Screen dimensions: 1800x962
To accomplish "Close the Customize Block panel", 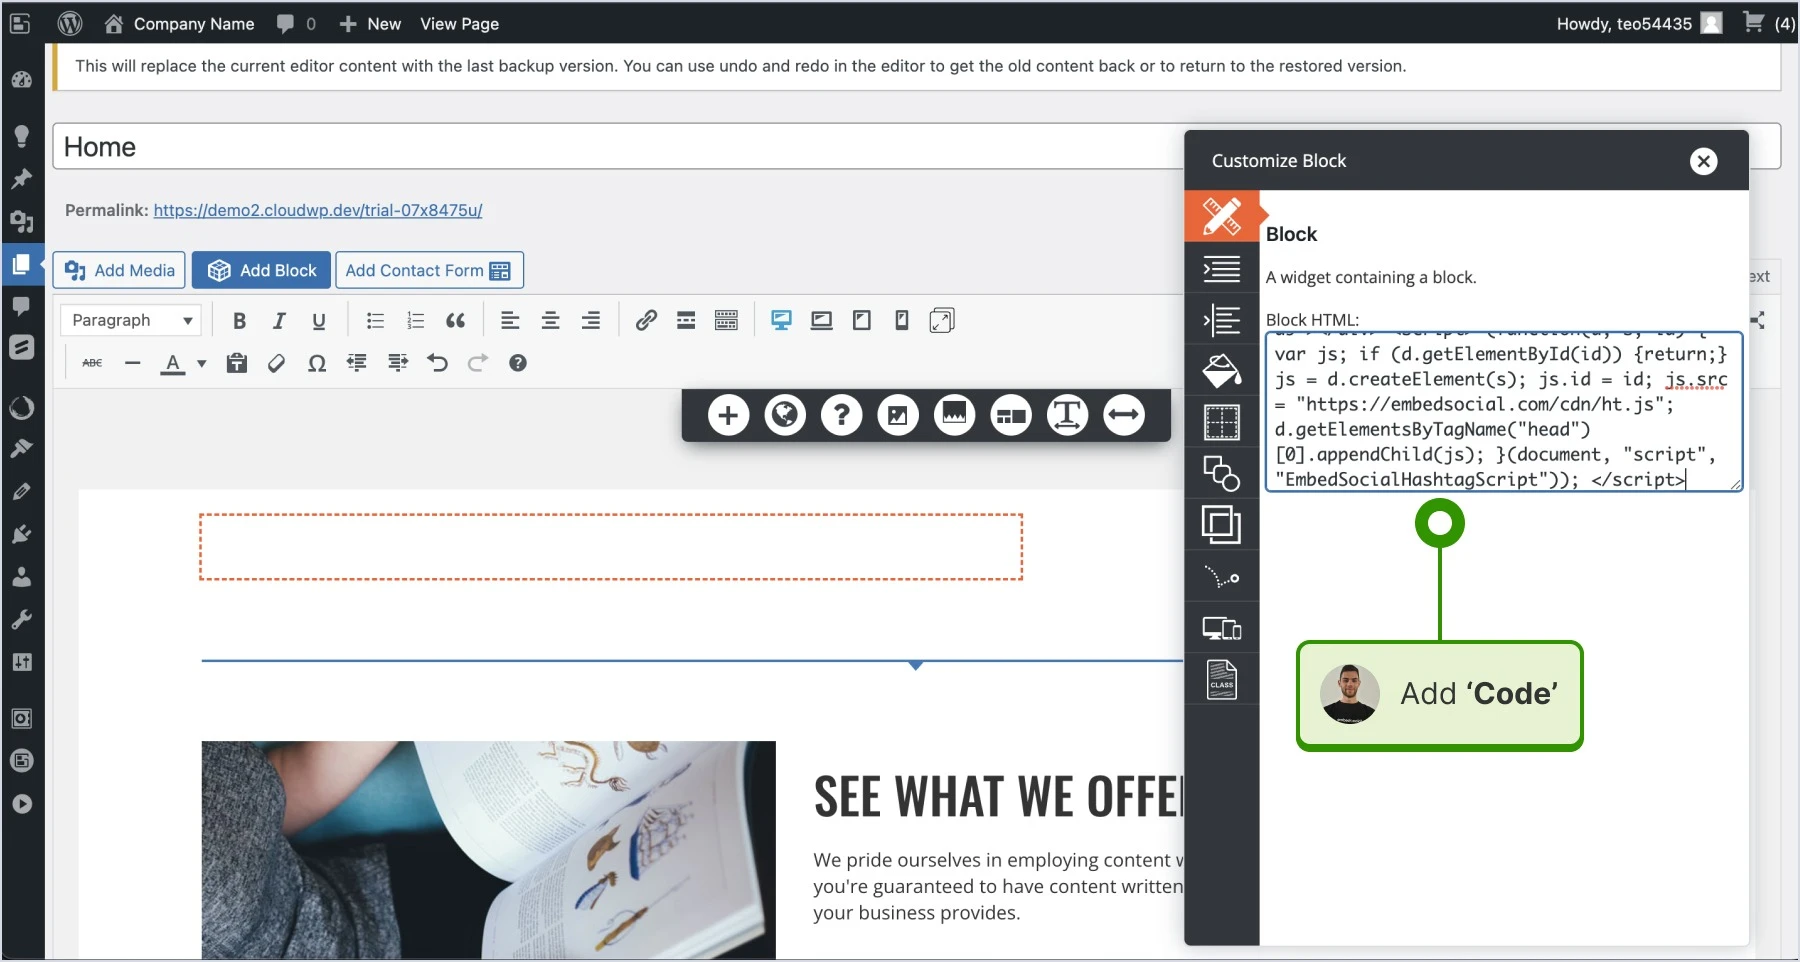I will point(1704,161).
